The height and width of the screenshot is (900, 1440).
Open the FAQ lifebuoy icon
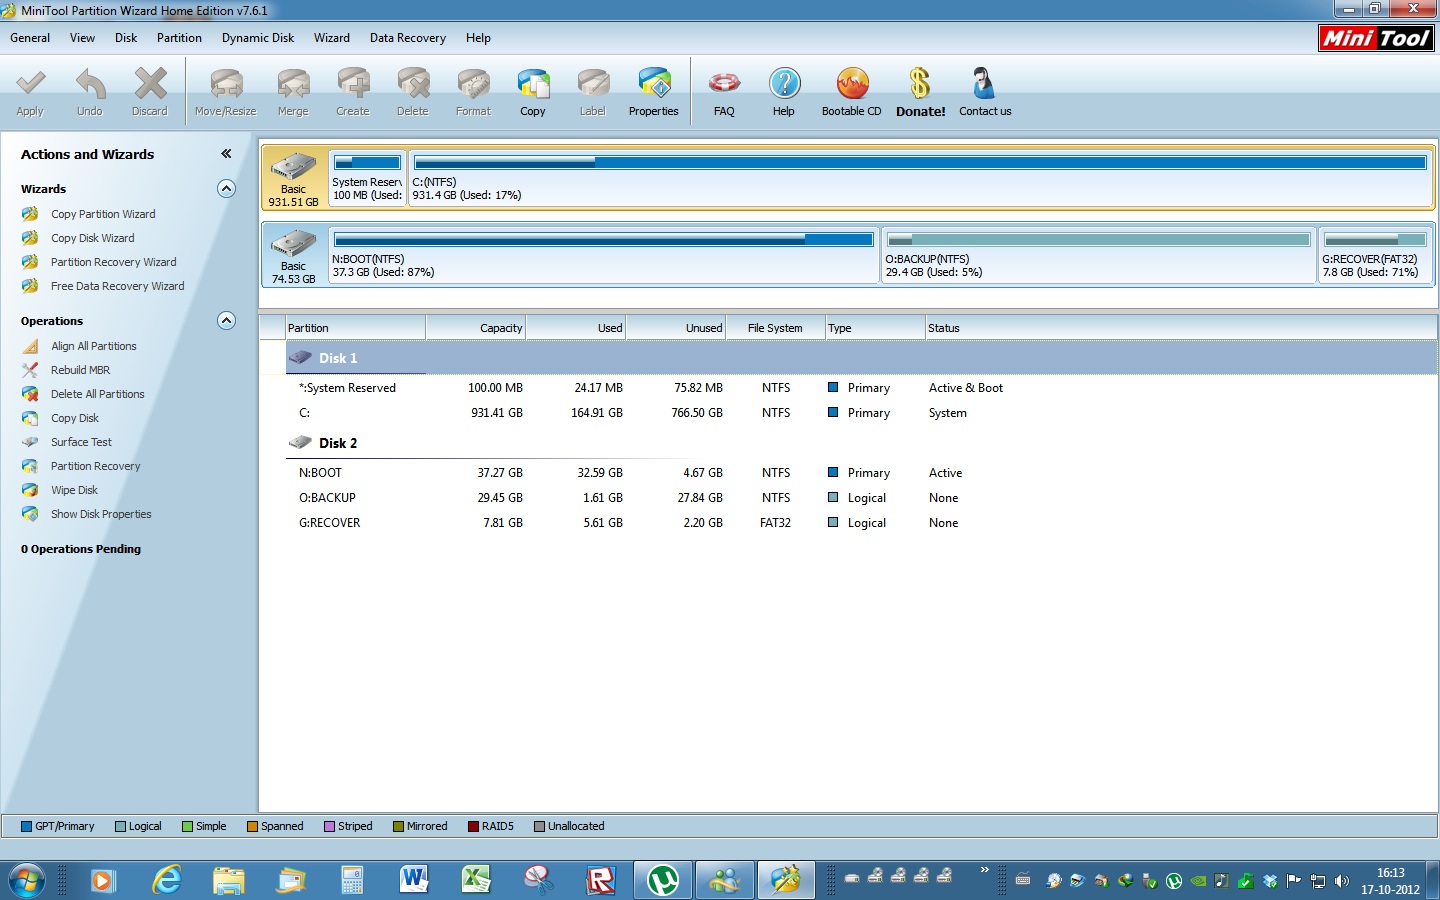pyautogui.click(x=724, y=84)
